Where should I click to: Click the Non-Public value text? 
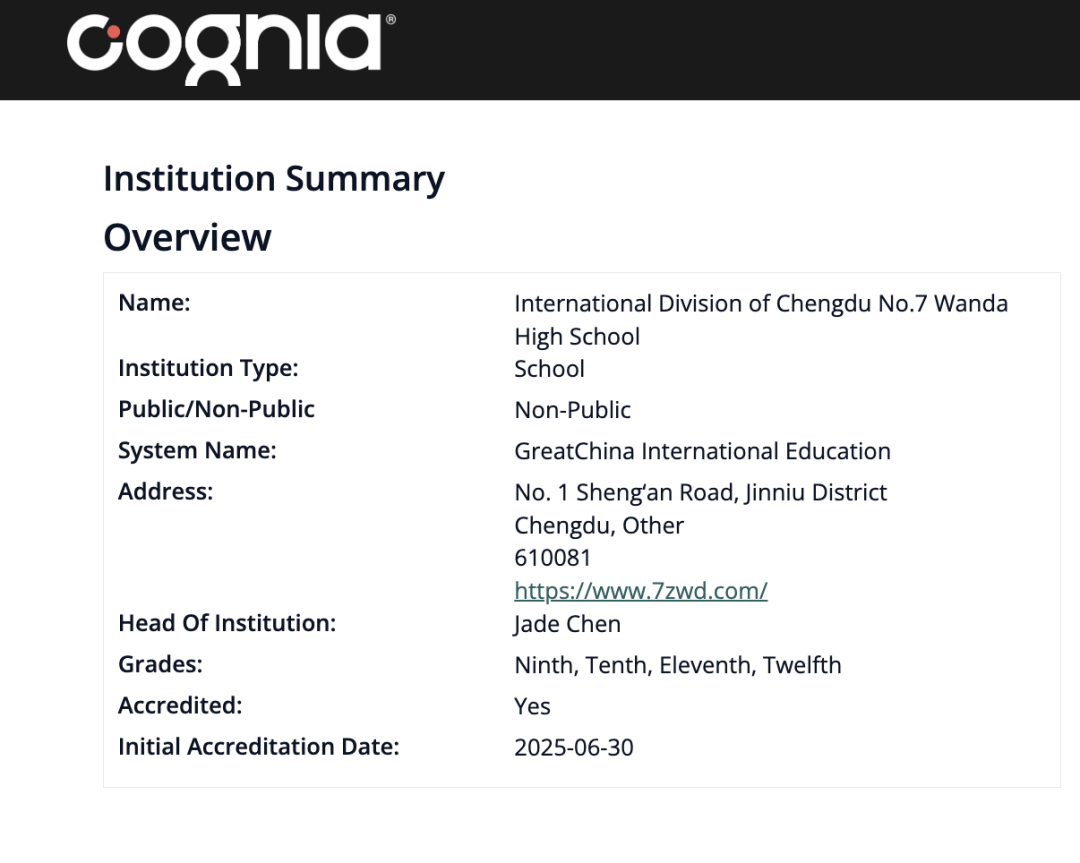pos(572,410)
